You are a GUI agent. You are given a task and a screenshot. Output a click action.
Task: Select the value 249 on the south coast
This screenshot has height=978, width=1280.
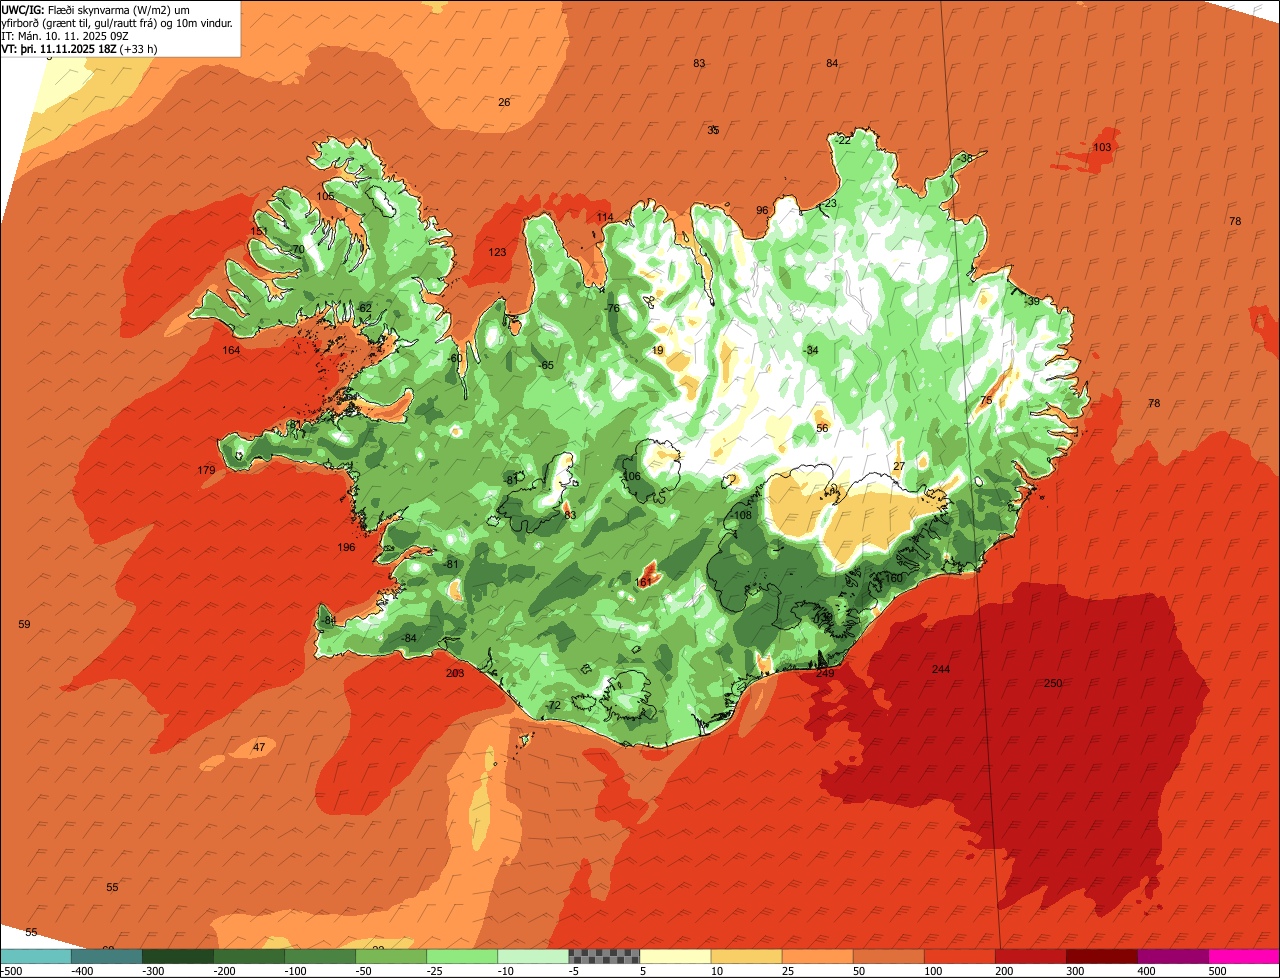click(825, 673)
